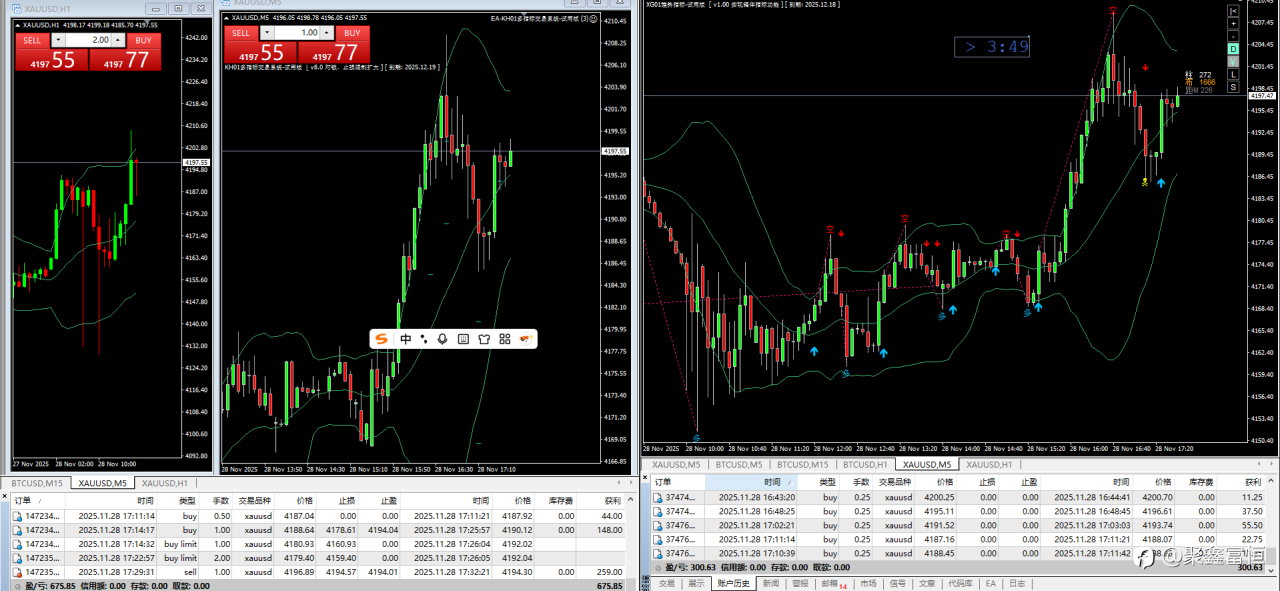This screenshot has width=1280, height=591.
Task: Select the buy limit row with 4179.40
Action: [x=318, y=558]
